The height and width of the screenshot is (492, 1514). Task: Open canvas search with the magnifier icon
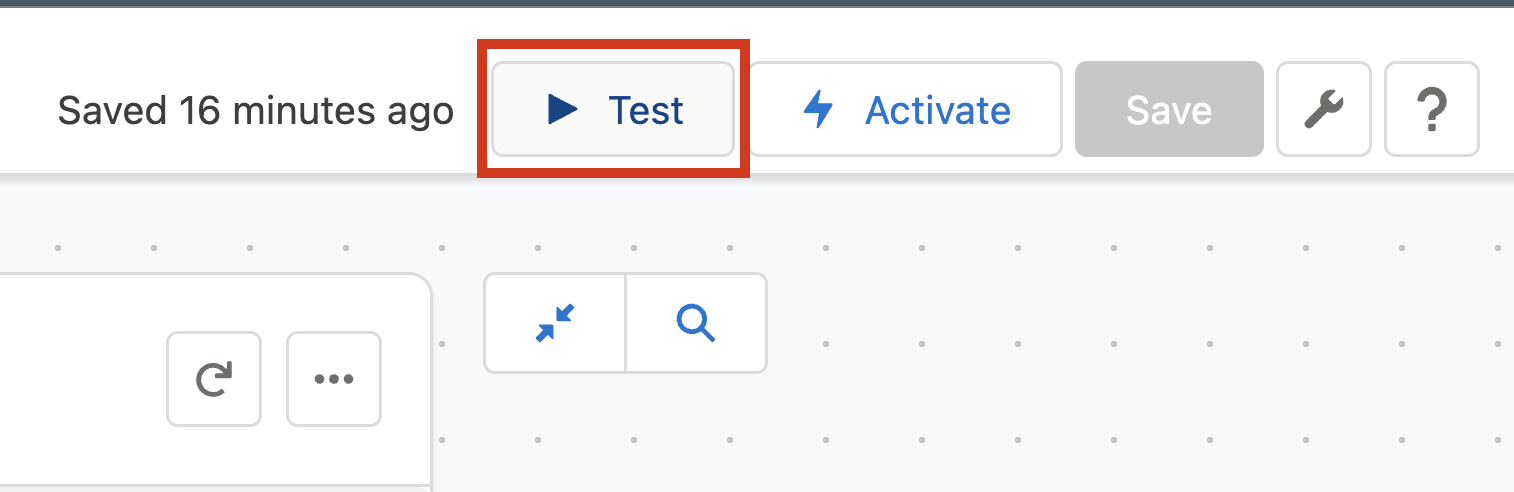(x=696, y=323)
